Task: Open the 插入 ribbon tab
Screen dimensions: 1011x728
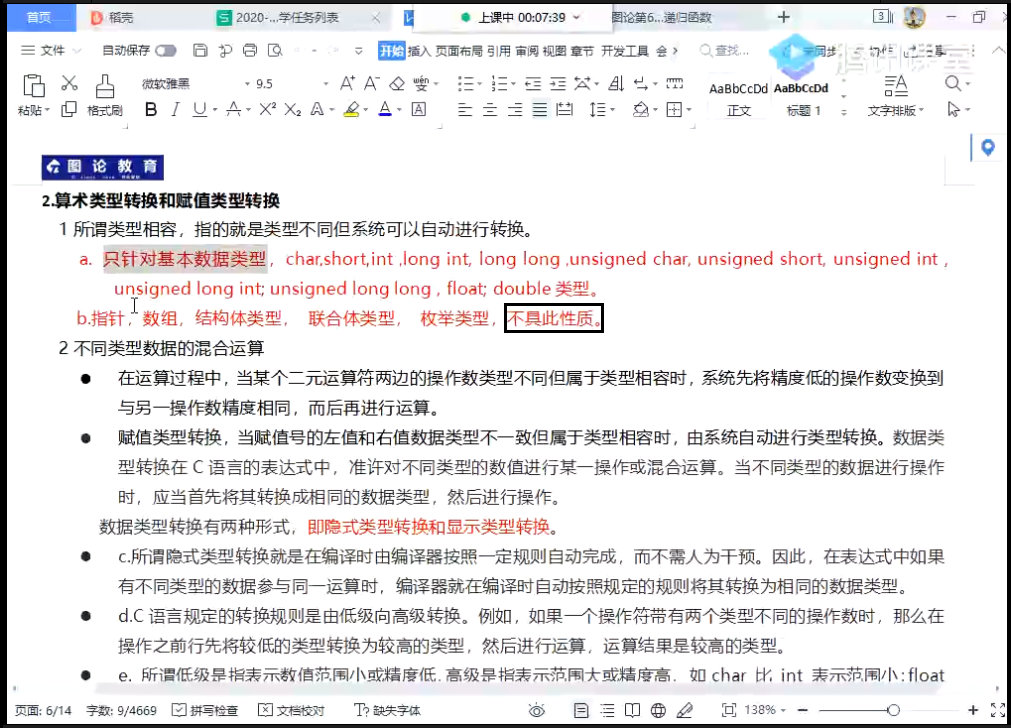Action: [419, 51]
